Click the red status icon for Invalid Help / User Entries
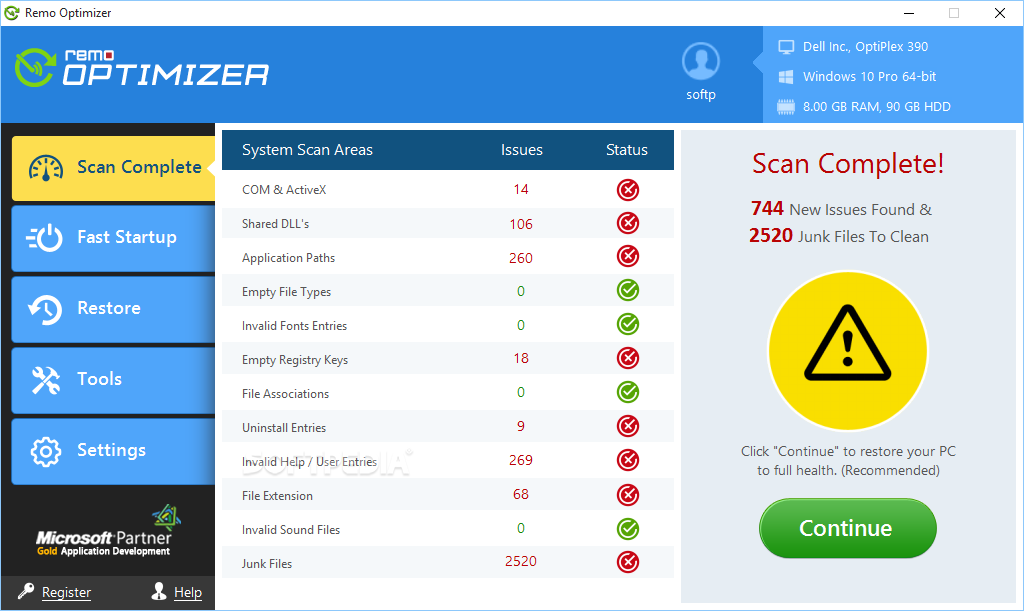This screenshot has width=1024, height=611. pos(628,460)
